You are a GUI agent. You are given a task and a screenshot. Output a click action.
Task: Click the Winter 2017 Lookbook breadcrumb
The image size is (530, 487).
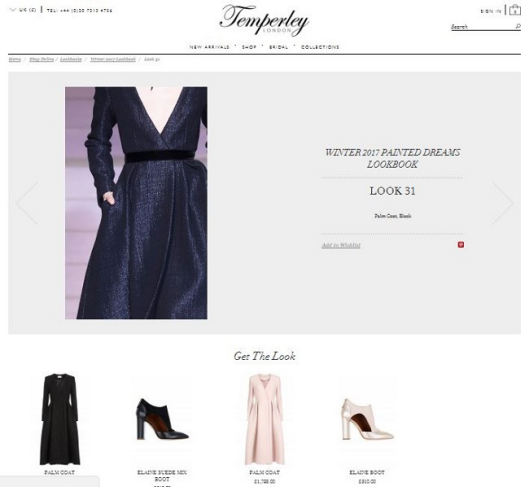click(x=113, y=59)
